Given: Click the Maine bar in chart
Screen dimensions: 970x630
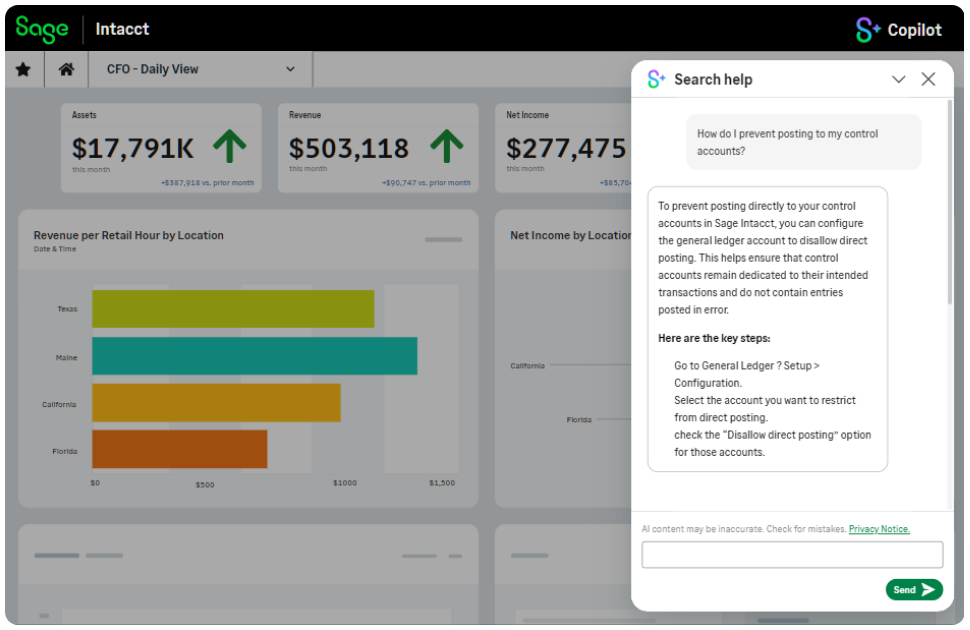Looking at the screenshot, I should tap(255, 356).
